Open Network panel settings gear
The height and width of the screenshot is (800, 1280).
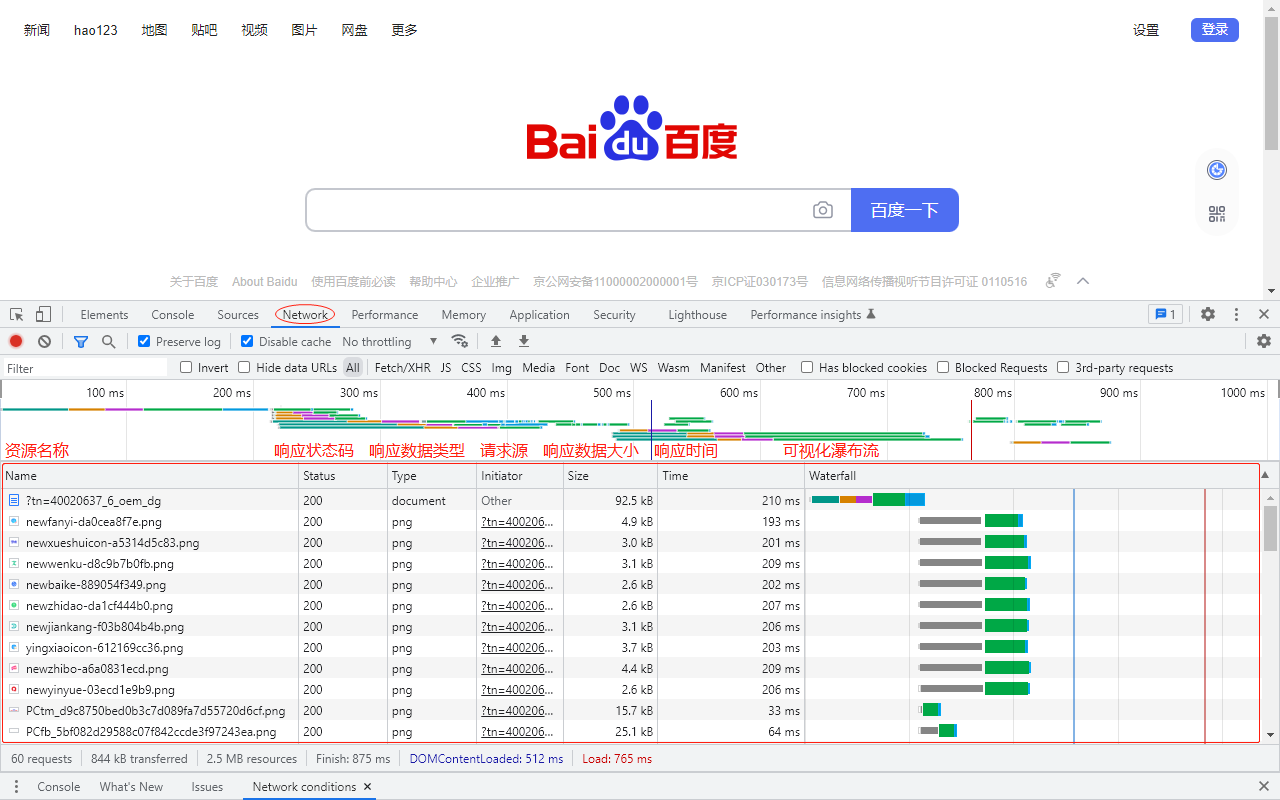click(1264, 341)
